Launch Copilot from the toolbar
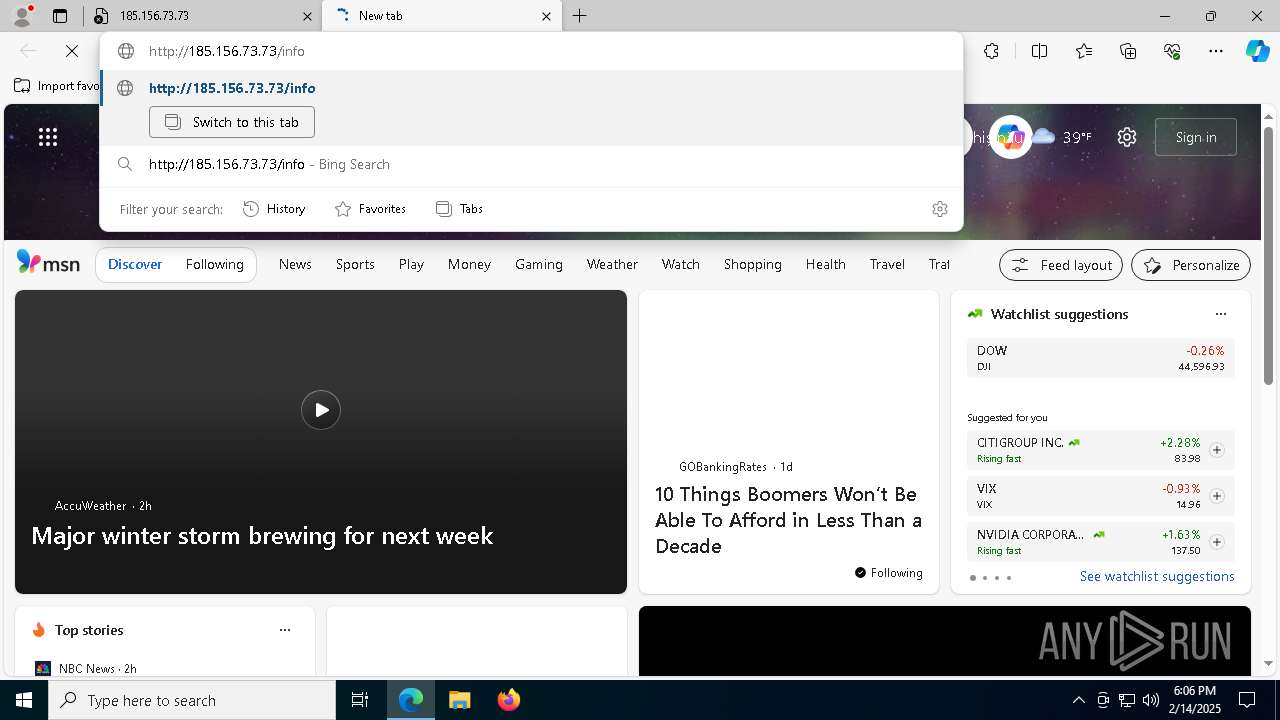 [x=1257, y=51]
